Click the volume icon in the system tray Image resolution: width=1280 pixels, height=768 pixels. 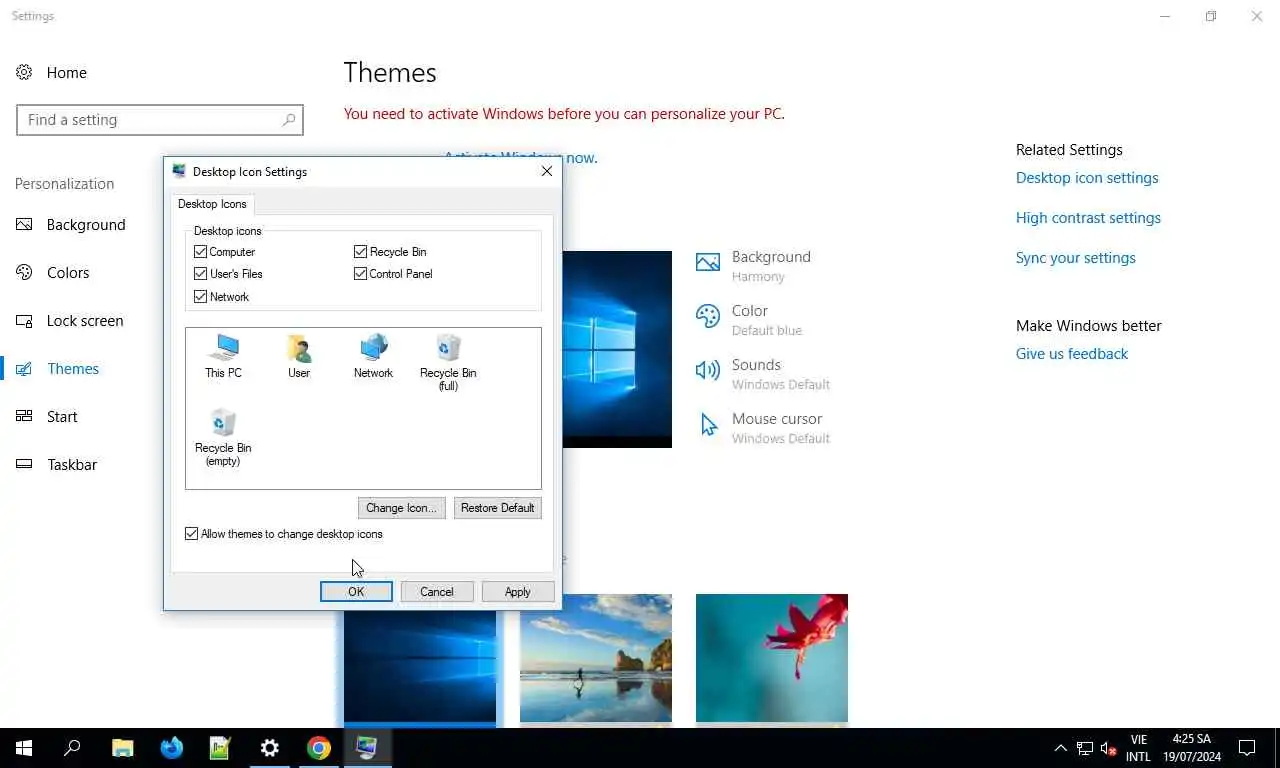pos(1108,748)
